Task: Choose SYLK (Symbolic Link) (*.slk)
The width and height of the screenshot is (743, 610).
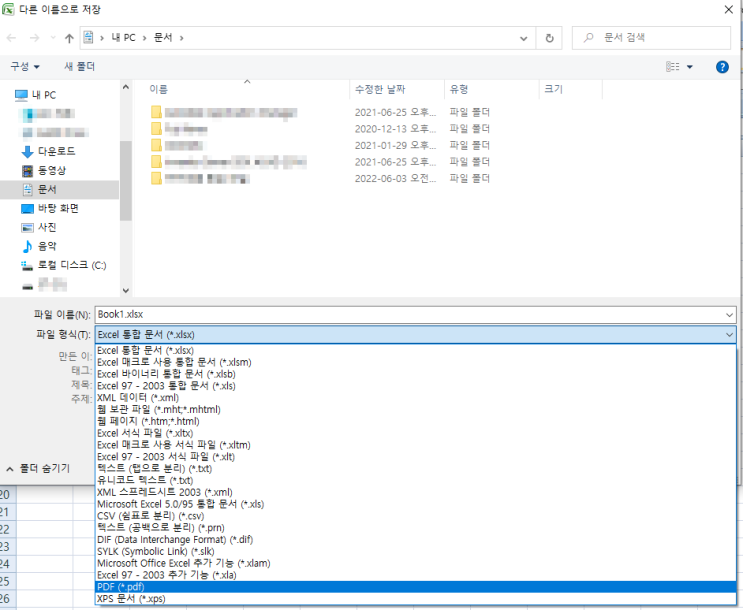Action: pos(416,551)
